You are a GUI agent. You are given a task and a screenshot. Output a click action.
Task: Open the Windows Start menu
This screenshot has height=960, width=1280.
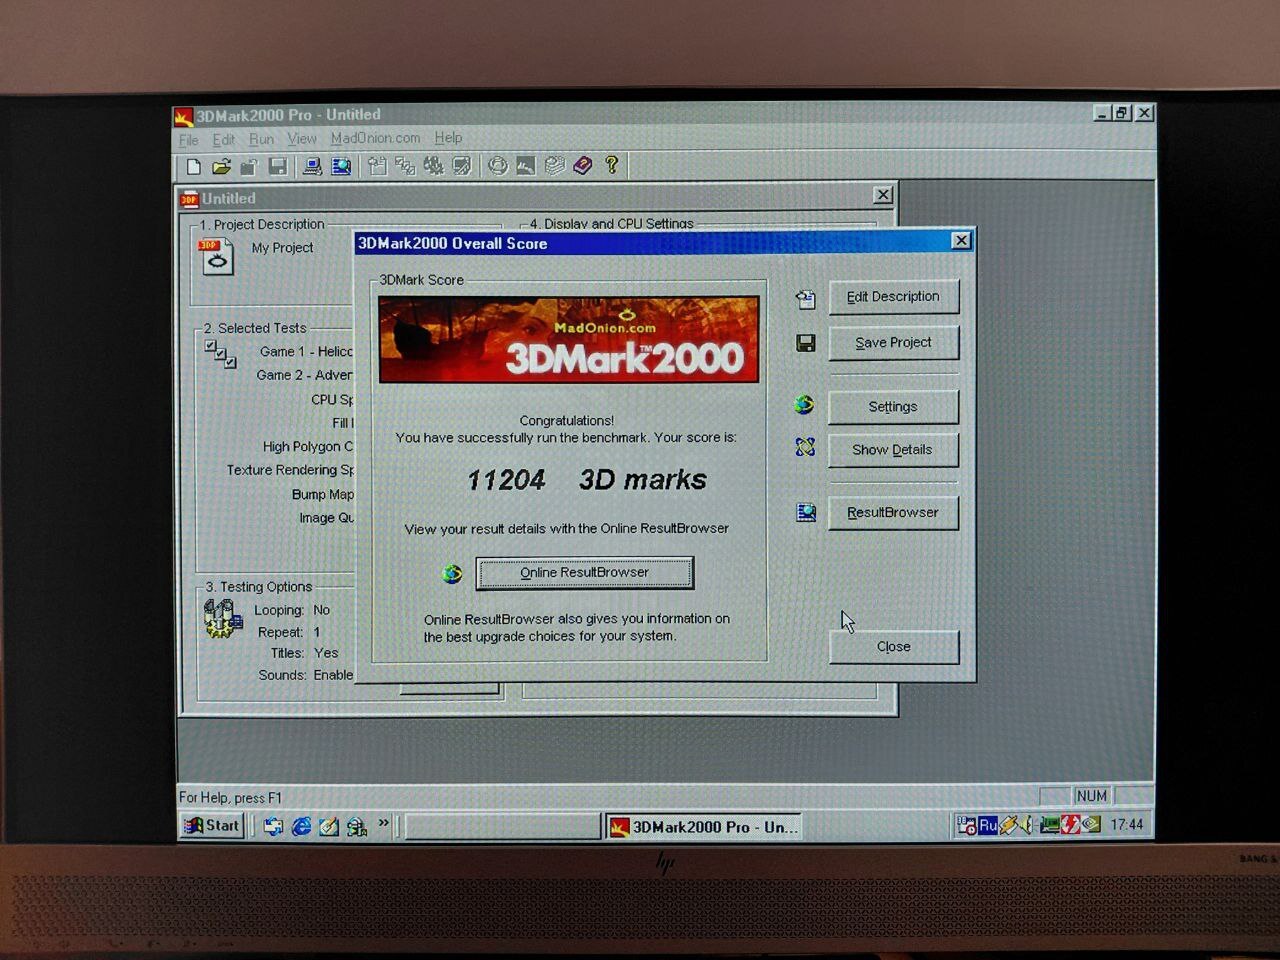(211, 825)
